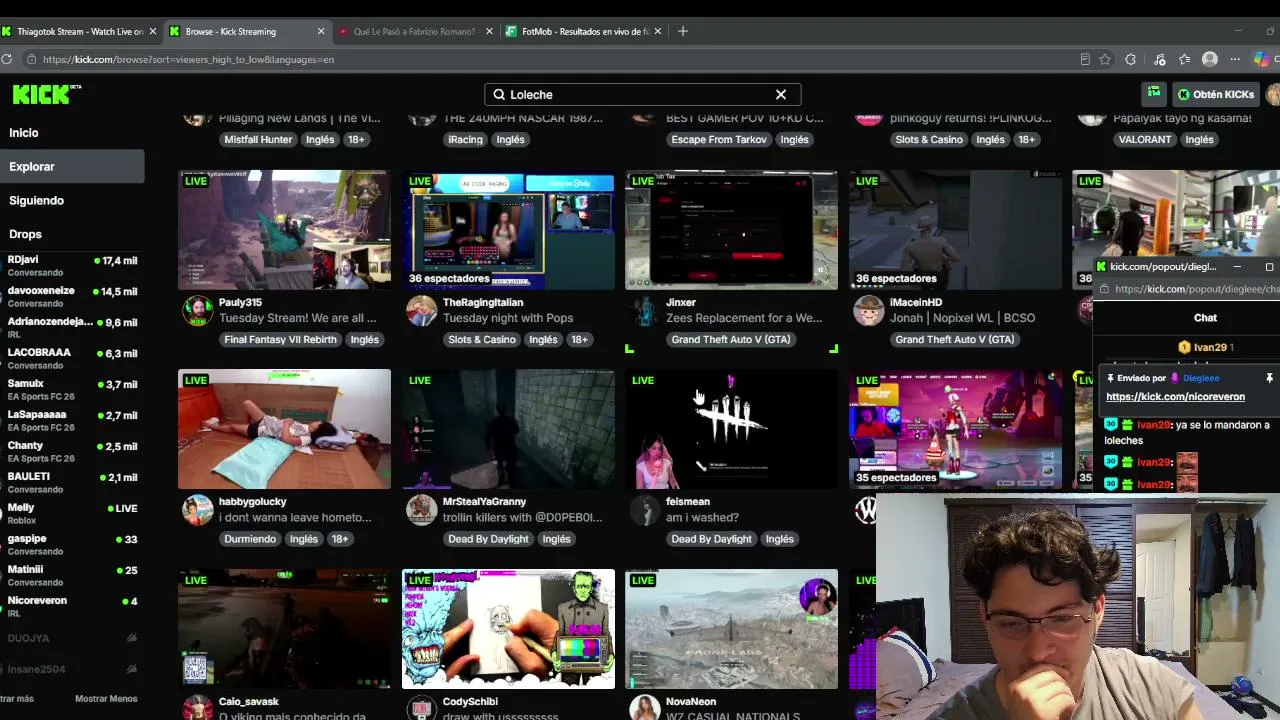Screen dimensions: 1280x720
Task: Click habbyglucky channel avatar
Action: 197,509
